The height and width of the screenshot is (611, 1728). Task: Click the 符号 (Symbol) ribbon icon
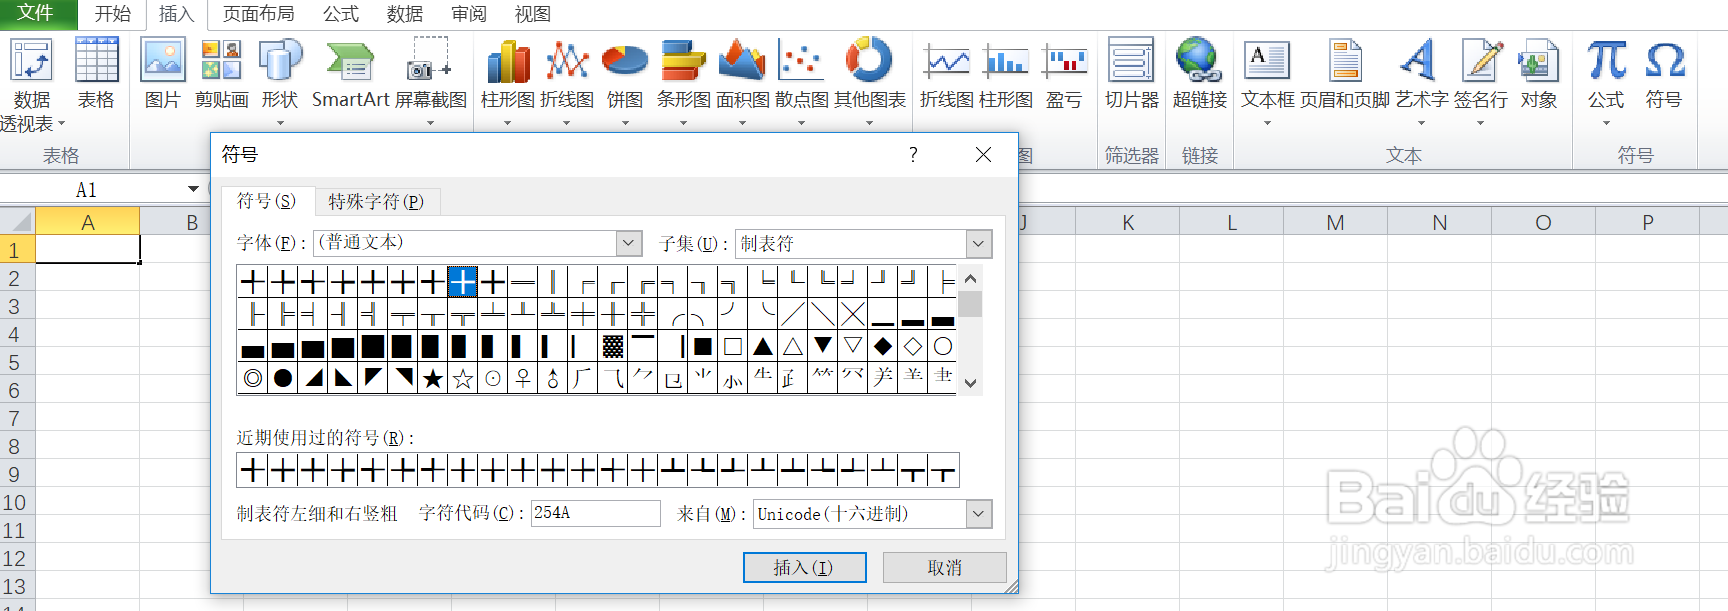(x=1664, y=73)
